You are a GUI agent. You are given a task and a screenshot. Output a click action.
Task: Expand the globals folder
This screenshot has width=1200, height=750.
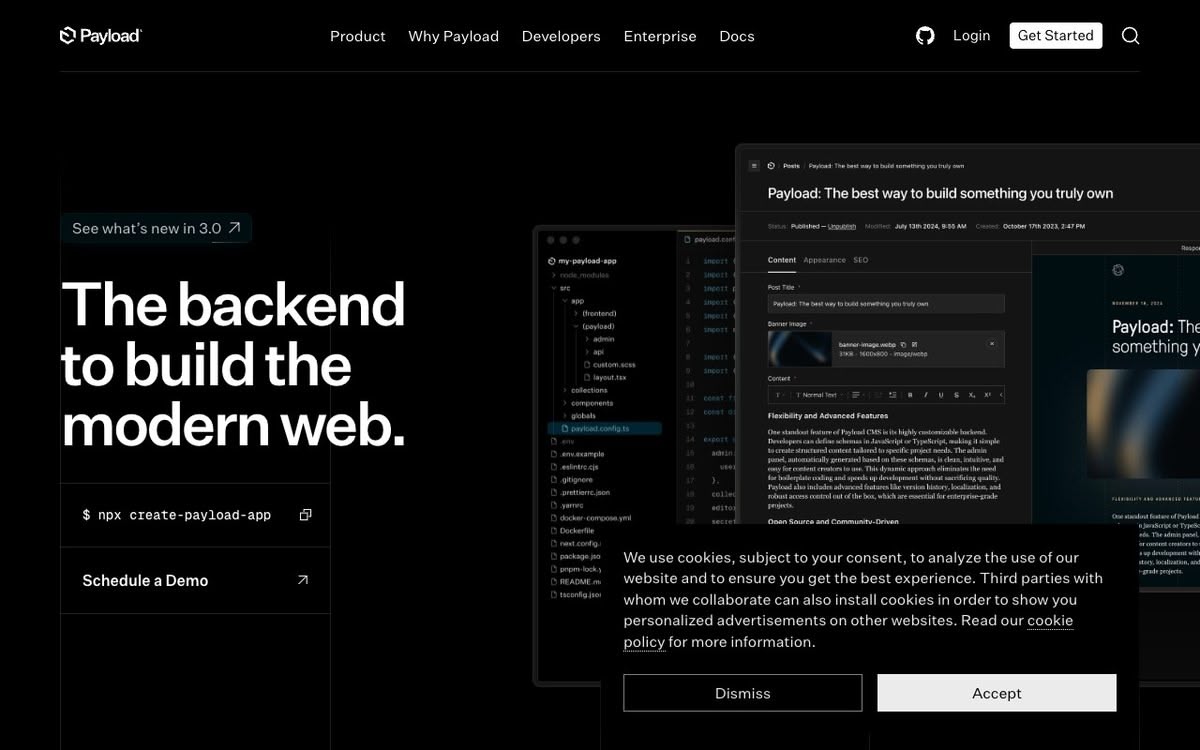[580, 416]
